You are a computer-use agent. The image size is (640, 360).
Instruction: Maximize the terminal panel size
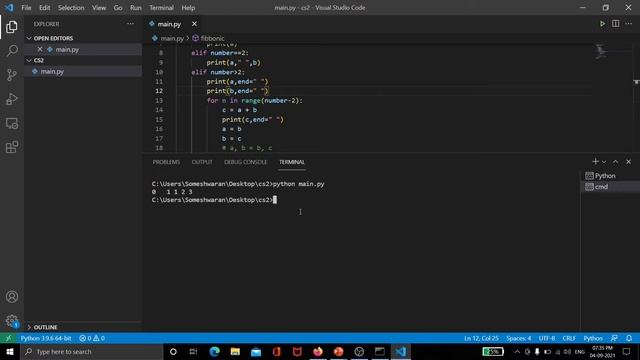[x=616, y=162]
